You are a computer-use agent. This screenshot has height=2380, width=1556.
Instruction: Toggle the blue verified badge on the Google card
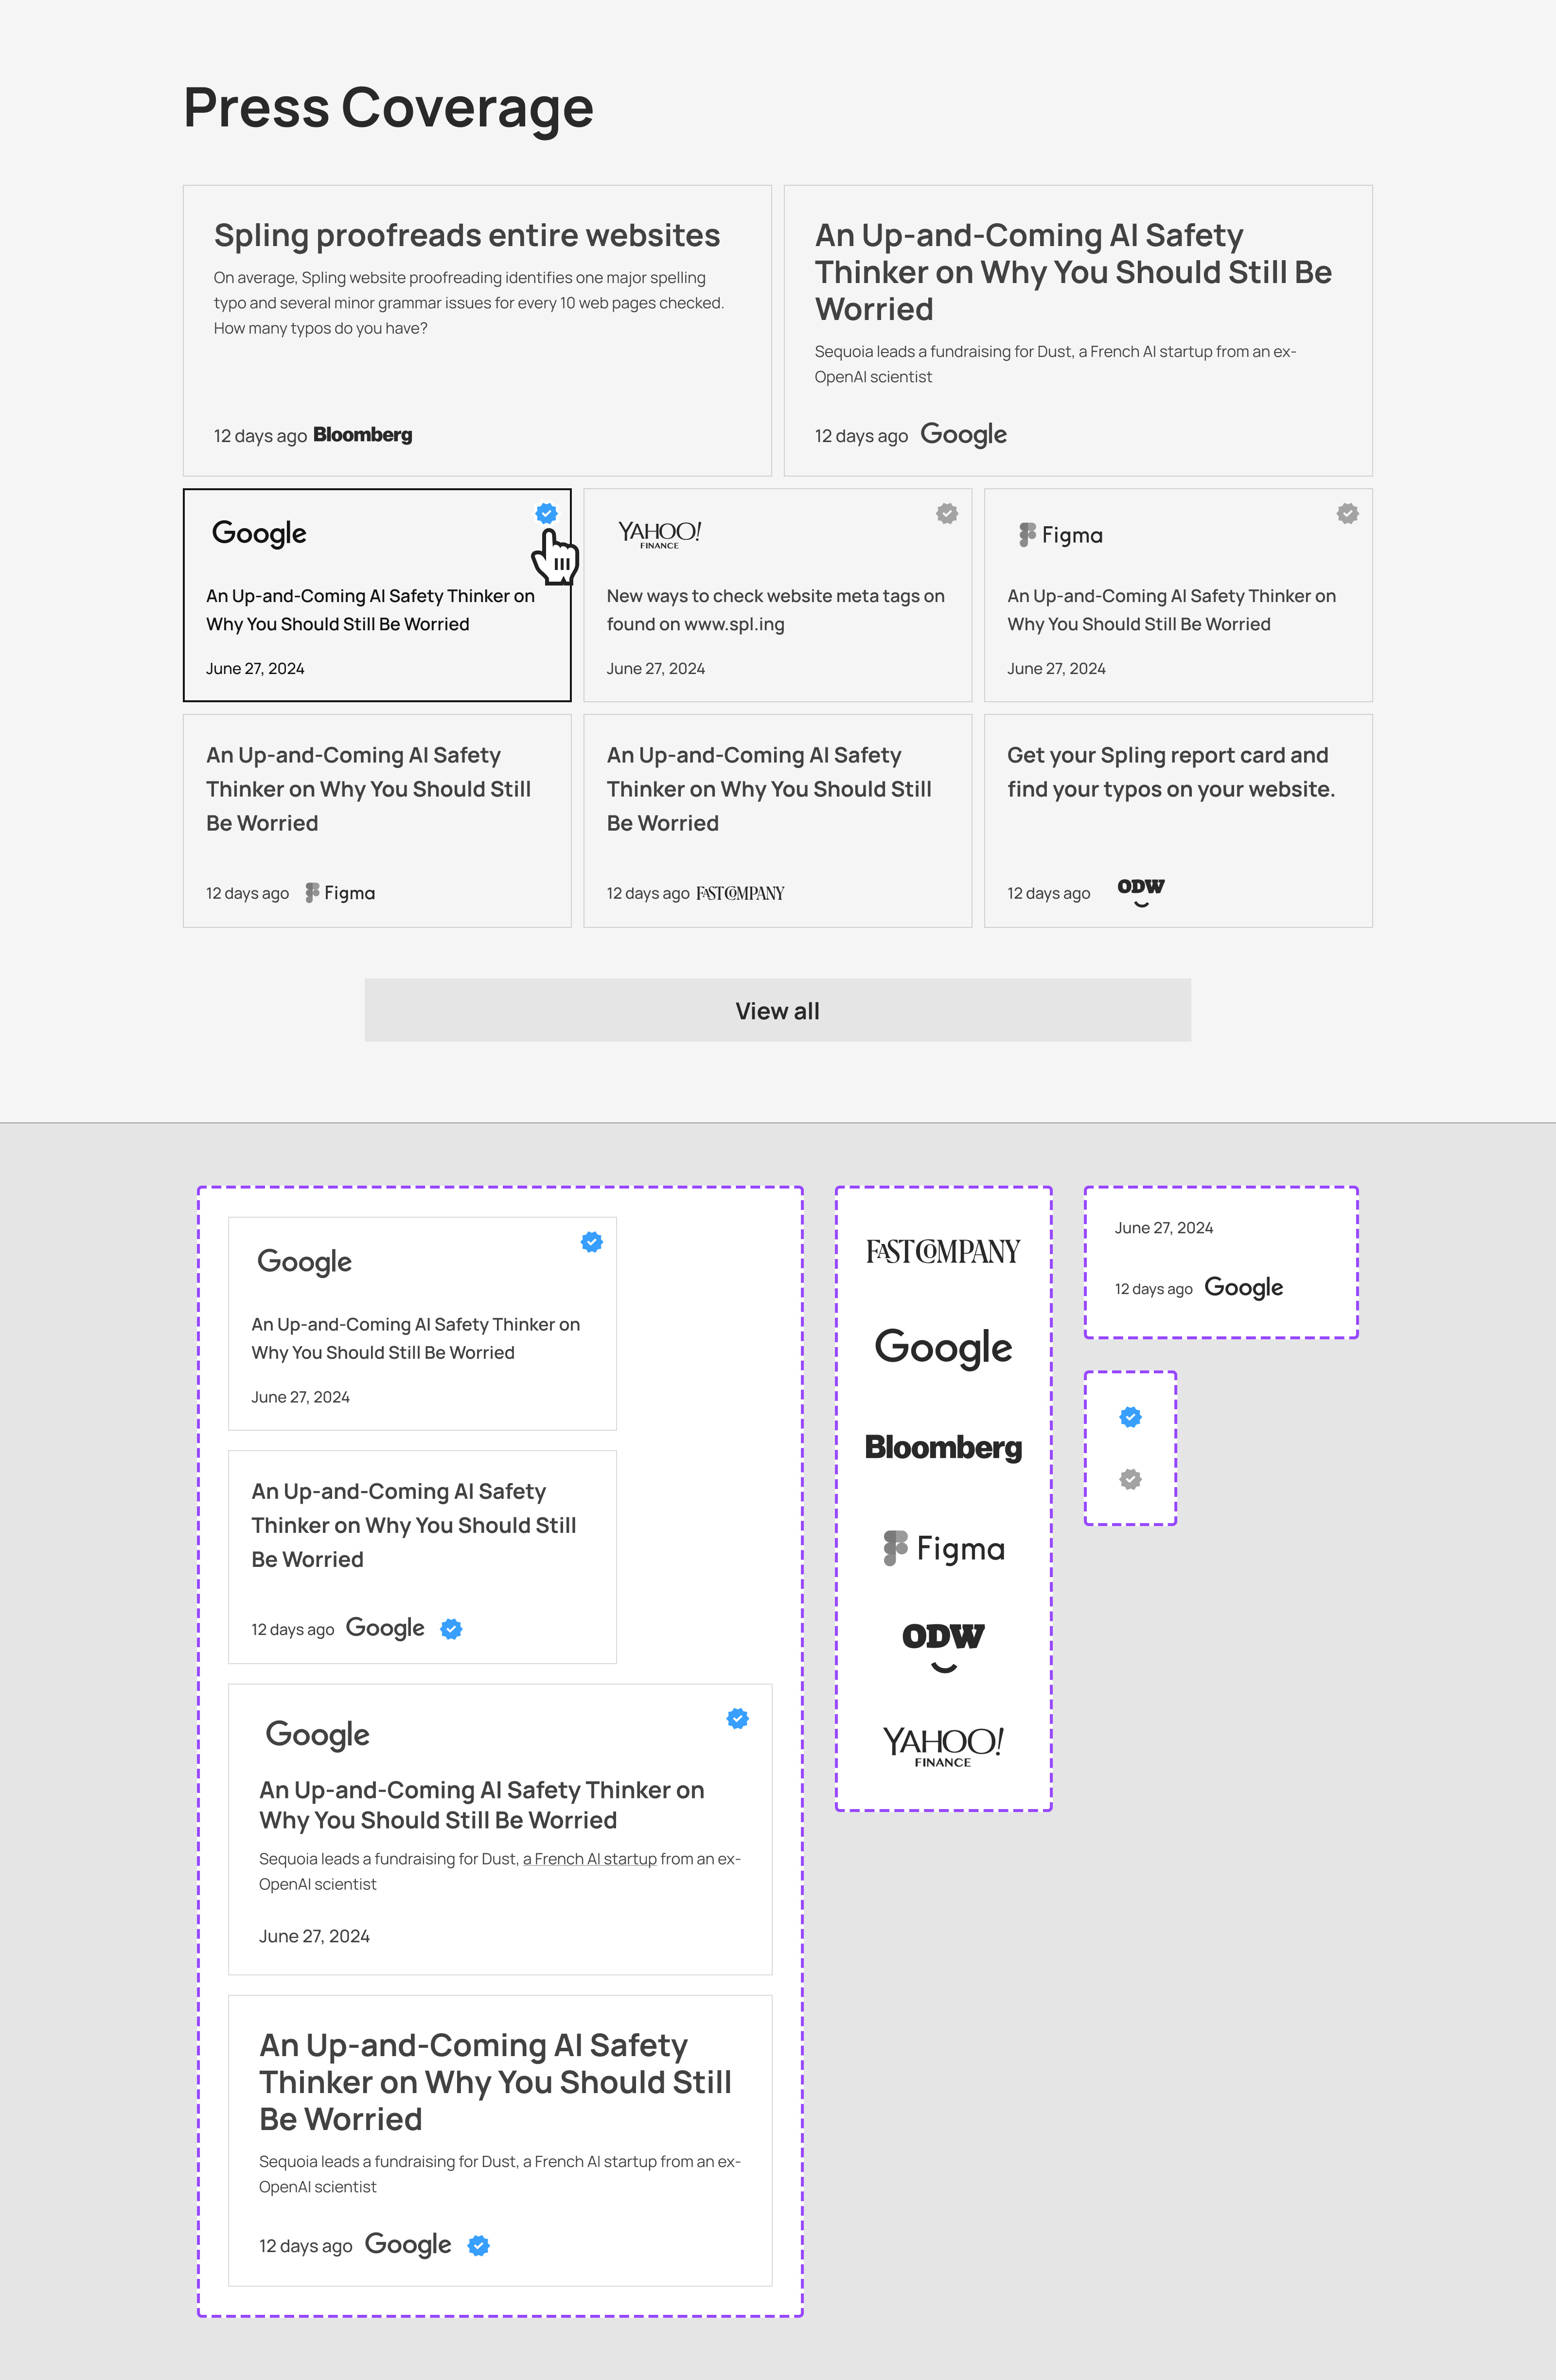(x=546, y=513)
